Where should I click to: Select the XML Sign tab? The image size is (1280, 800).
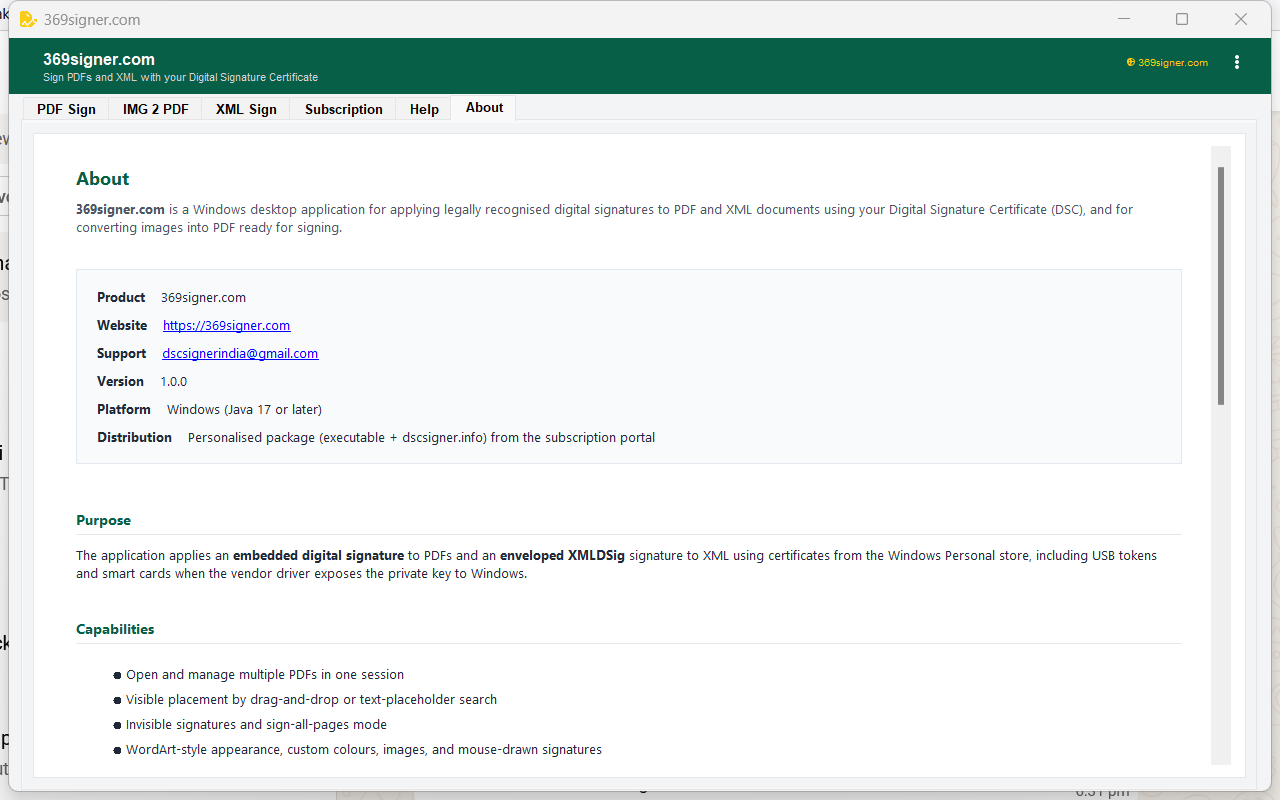click(x=246, y=109)
